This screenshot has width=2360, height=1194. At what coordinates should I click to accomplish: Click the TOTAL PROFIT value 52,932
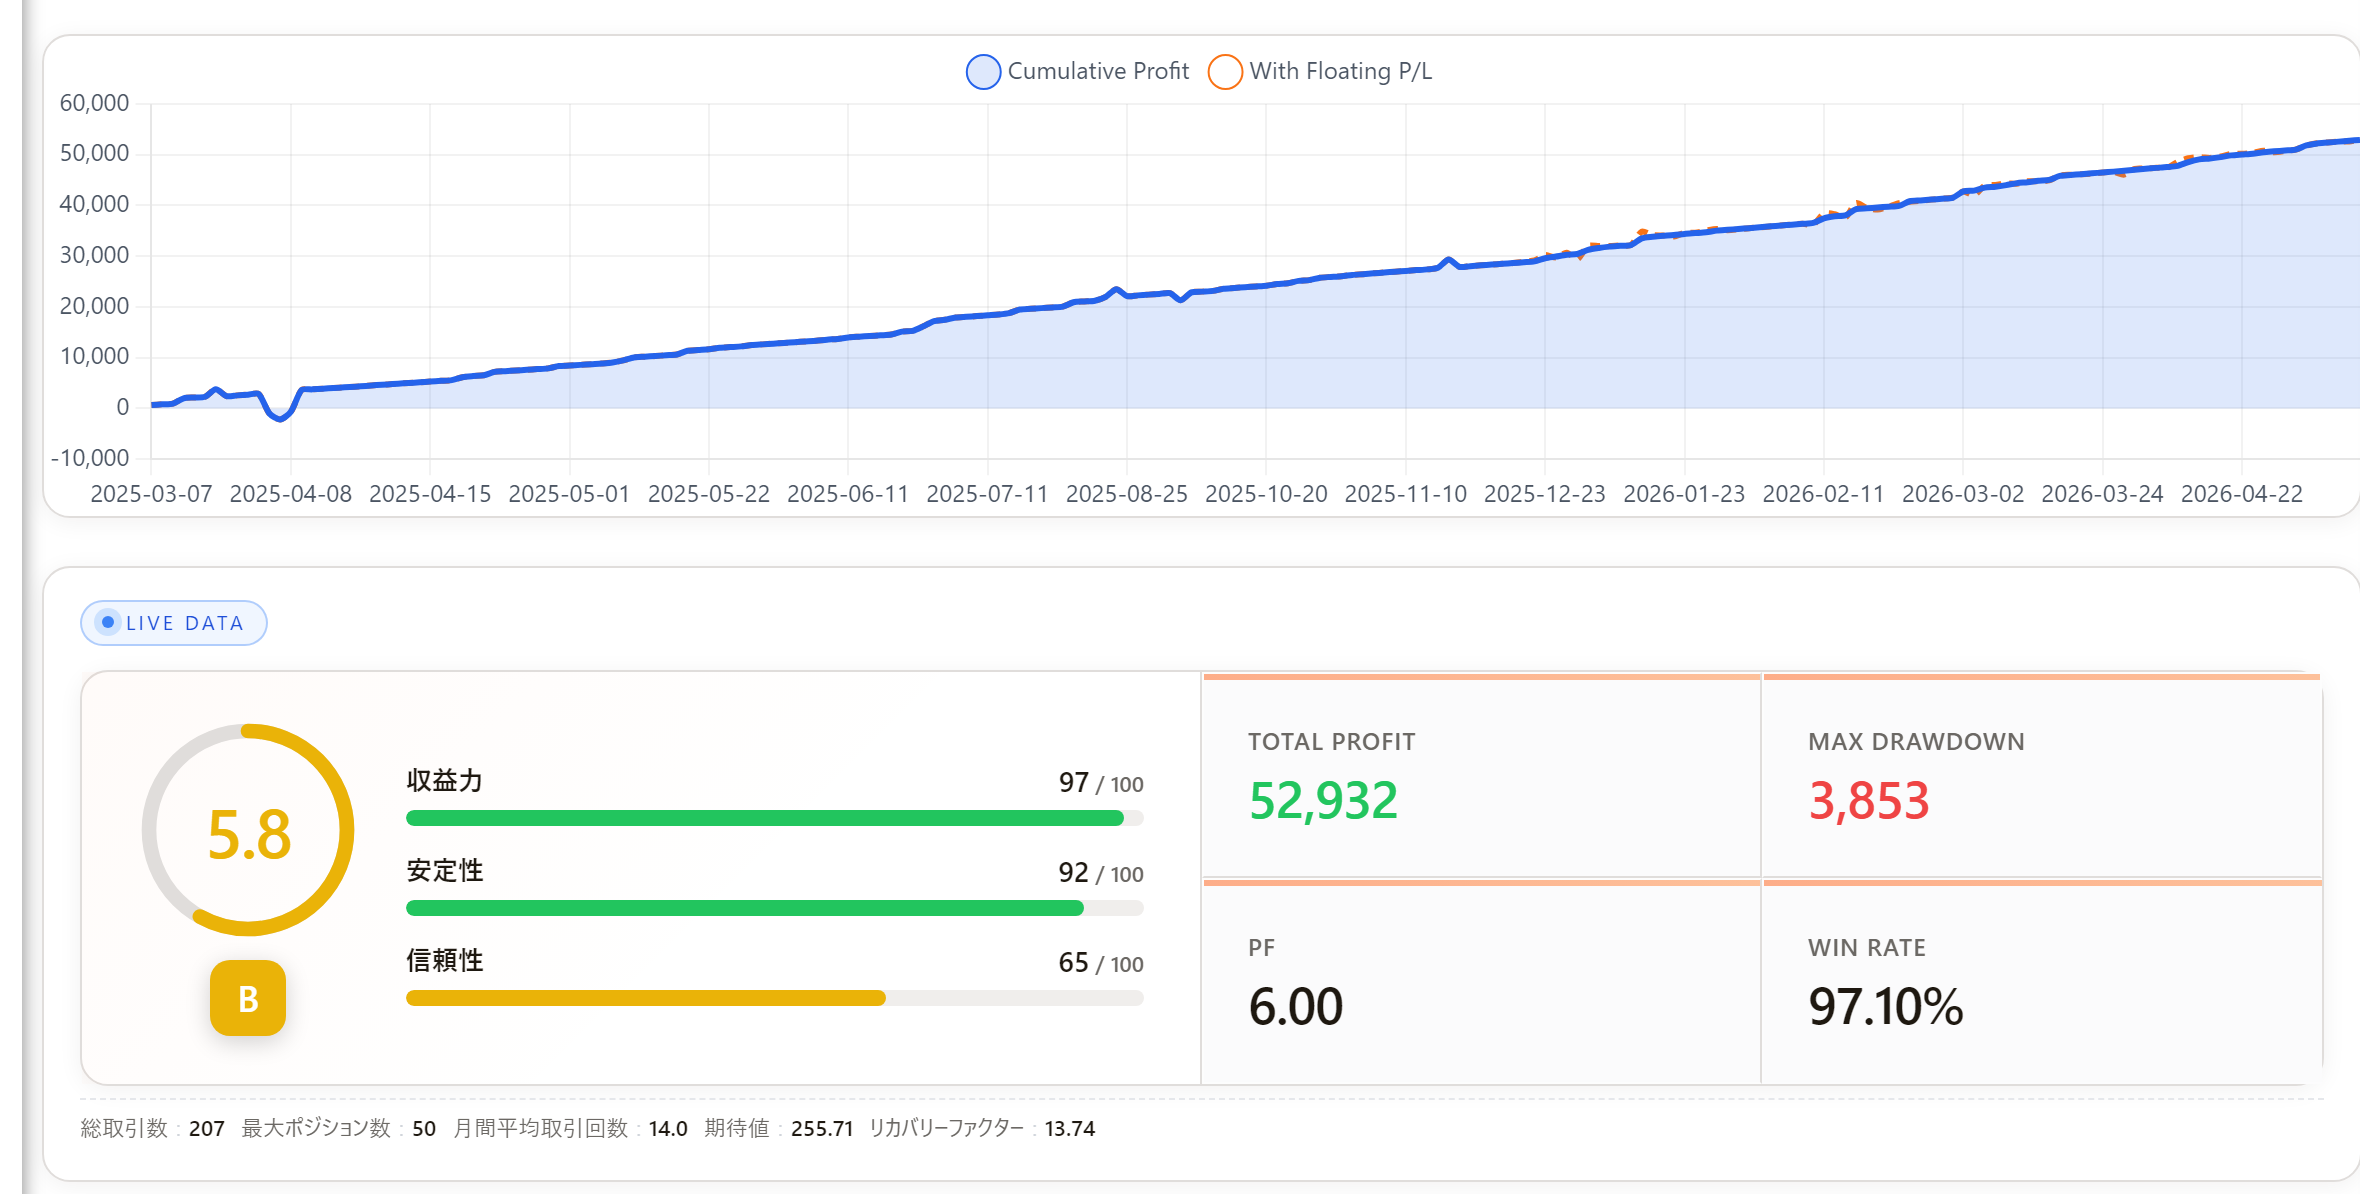[x=1323, y=801]
